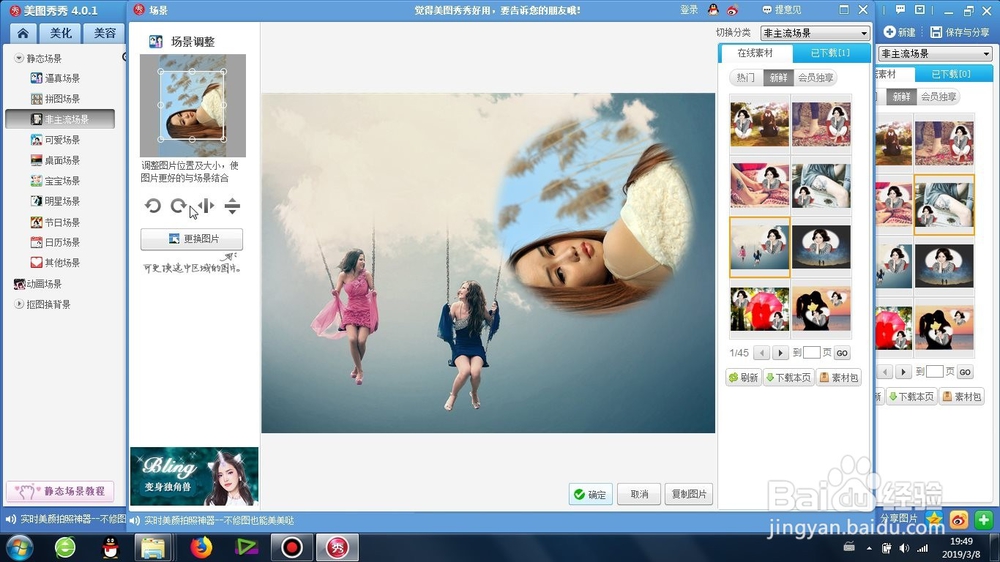Open 素材包 in scene dialog
Screen dimensions: 1000x562
[x=839, y=378]
